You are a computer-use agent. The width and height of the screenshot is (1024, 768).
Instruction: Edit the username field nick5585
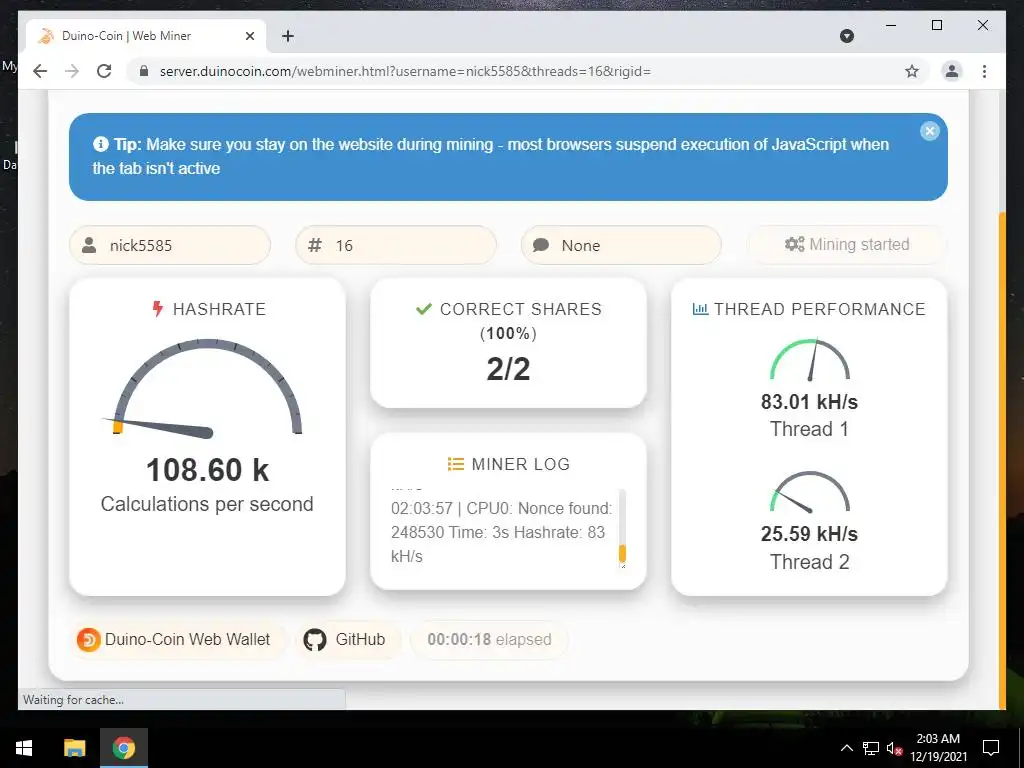coord(170,246)
